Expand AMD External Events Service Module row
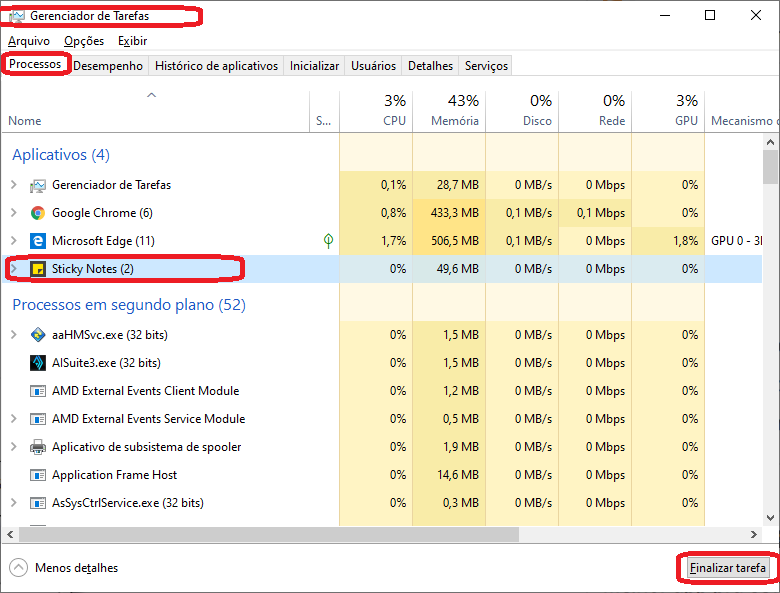This screenshot has width=780, height=593. (14, 419)
